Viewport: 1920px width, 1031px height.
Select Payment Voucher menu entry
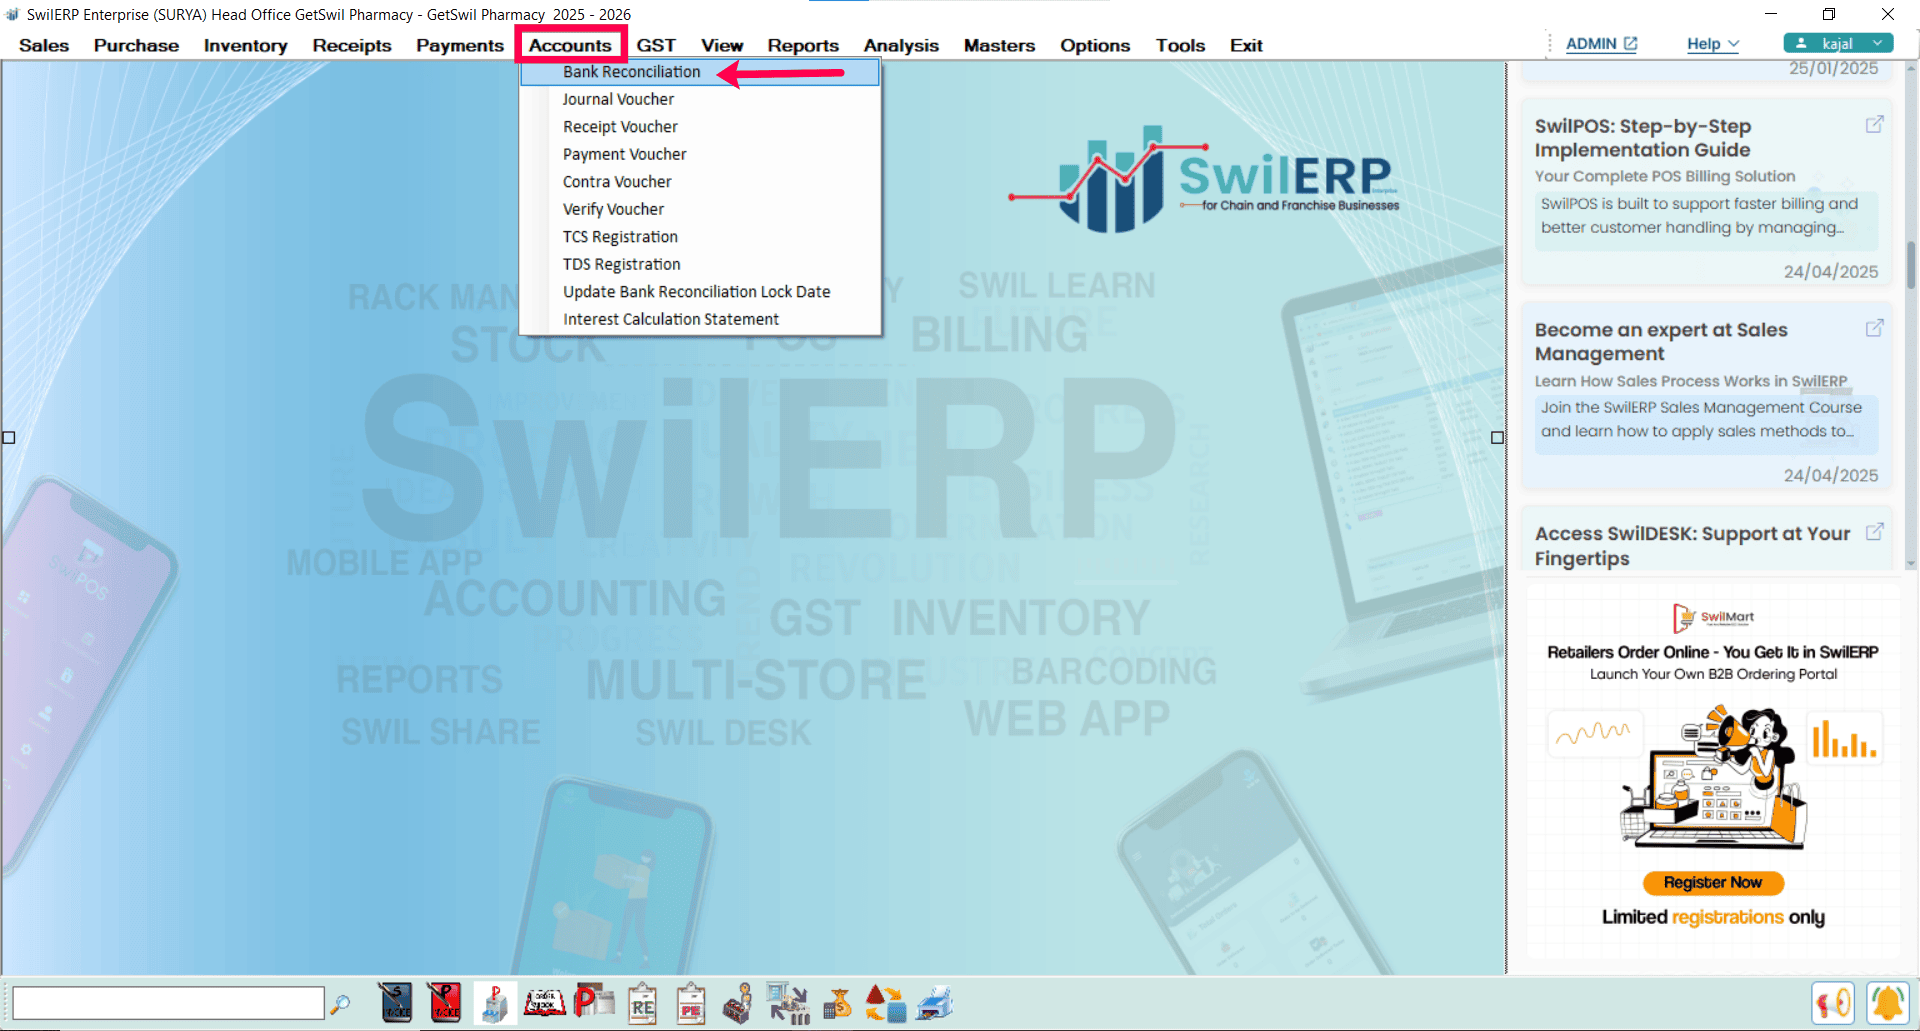click(700, 154)
